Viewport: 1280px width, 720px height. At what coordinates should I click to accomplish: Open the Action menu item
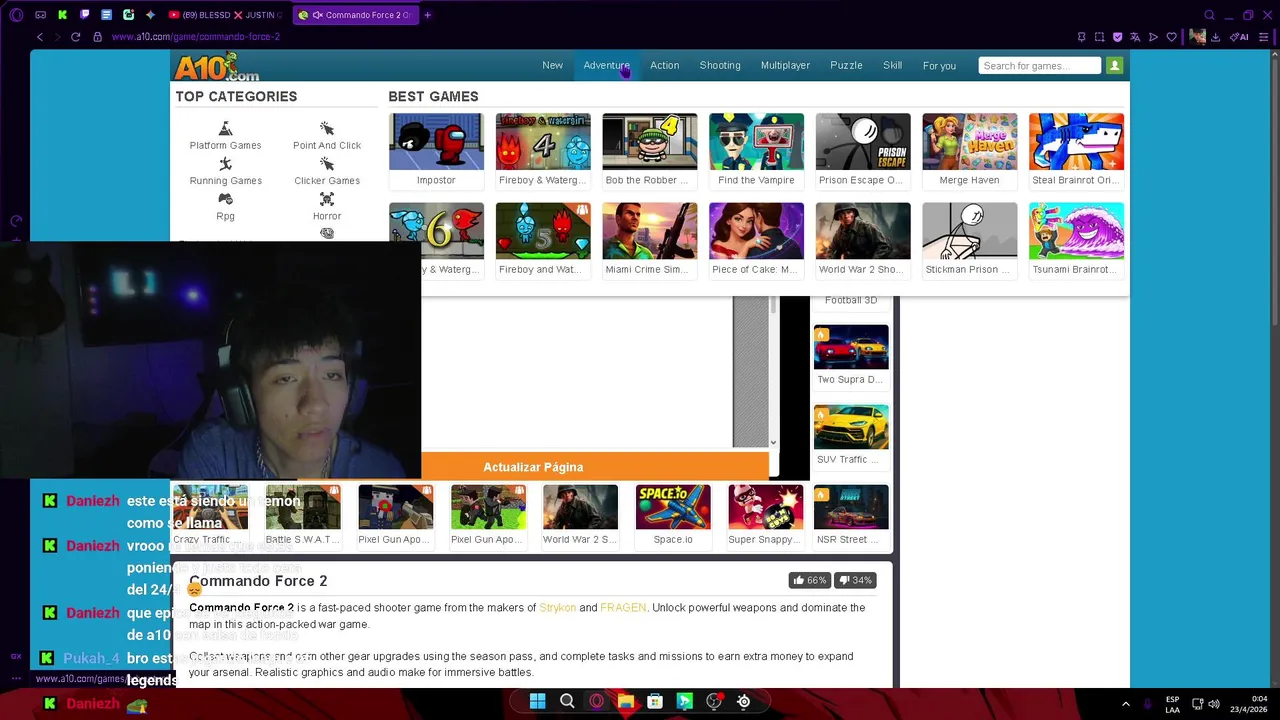[664, 66]
